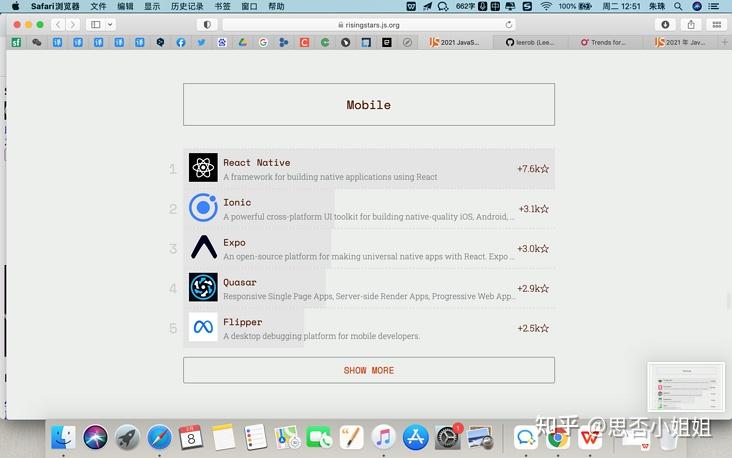The width and height of the screenshot is (732, 458).
Task: Click the Share button in toolbar
Action: 691,25
